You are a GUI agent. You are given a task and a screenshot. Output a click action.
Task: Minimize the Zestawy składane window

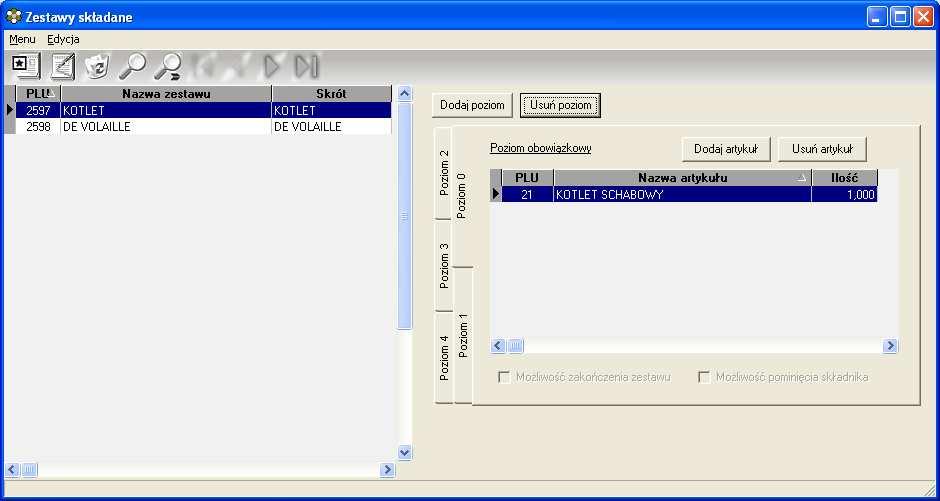pos(876,16)
